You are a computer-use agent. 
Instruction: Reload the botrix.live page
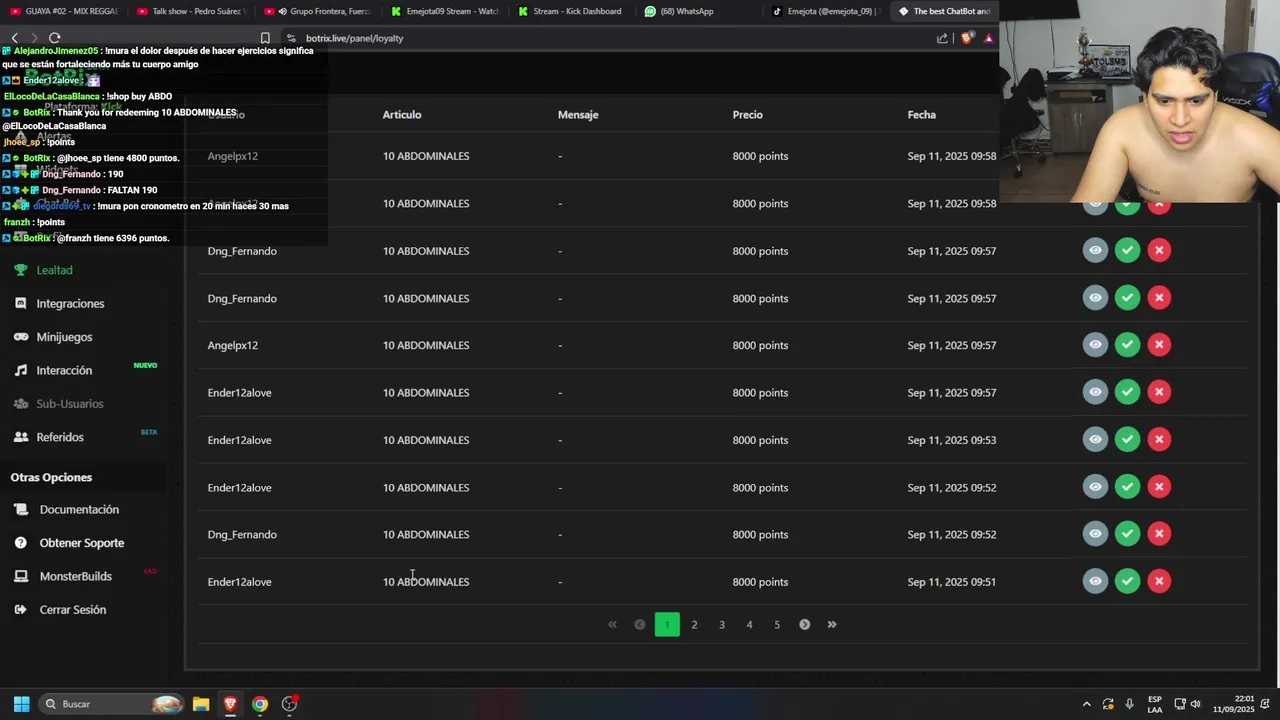point(55,38)
